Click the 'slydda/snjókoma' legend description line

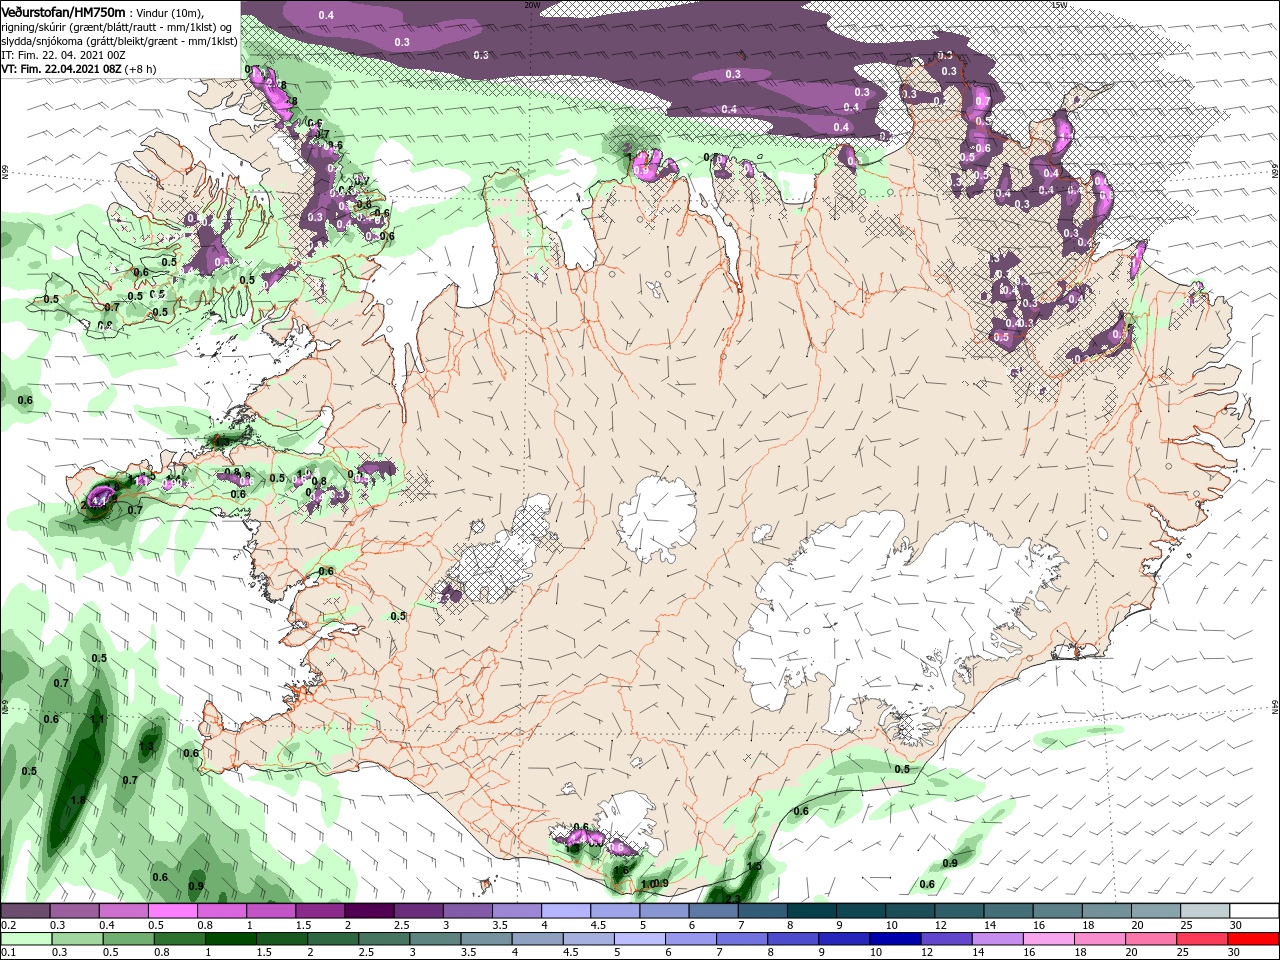click(x=119, y=41)
